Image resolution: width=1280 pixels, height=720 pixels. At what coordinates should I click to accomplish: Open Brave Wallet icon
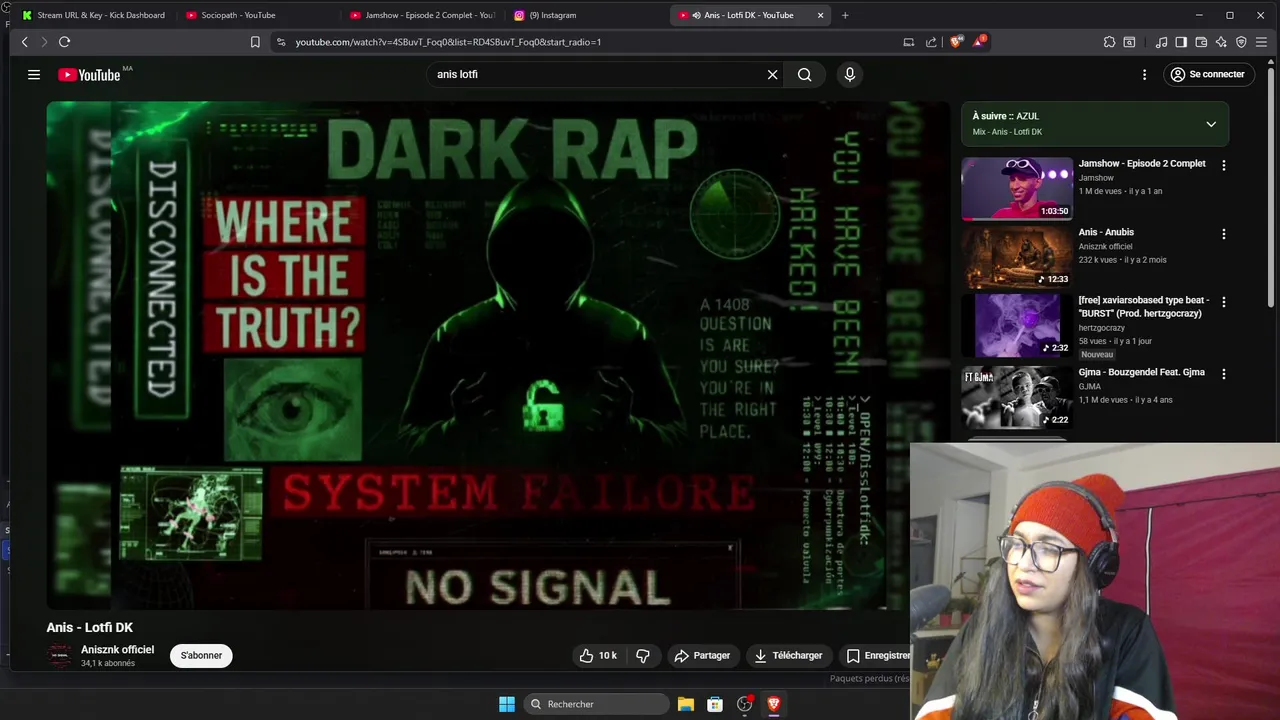(1201, 42)
